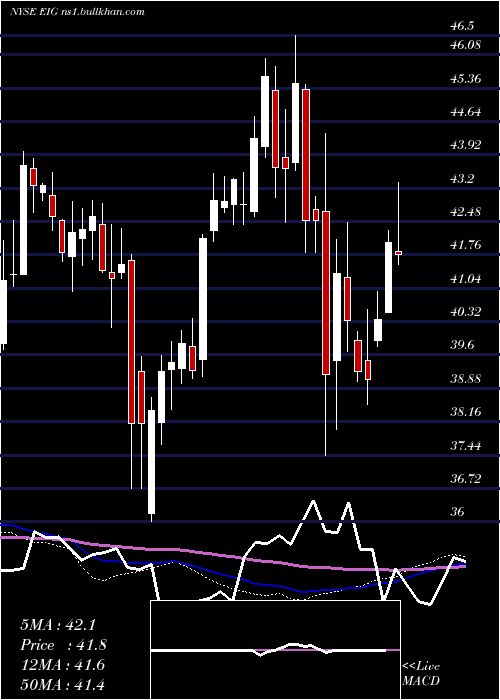Click the 41.04 price axis label

click(465, 279)
